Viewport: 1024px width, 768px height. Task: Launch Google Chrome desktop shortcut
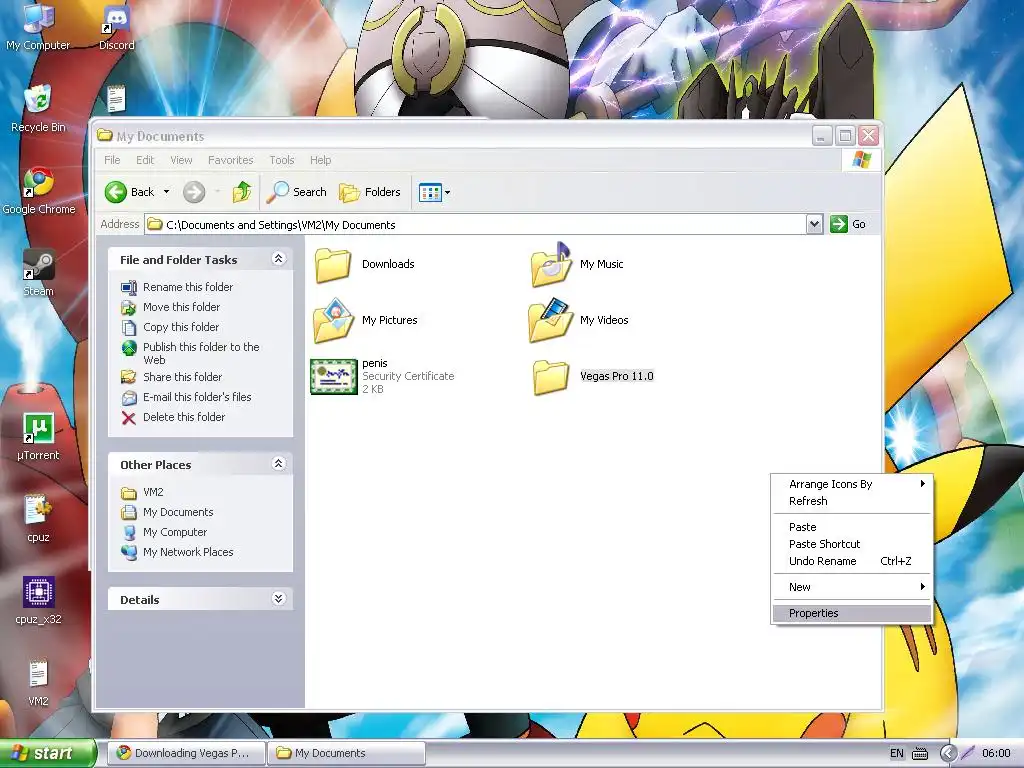point(39,191)
